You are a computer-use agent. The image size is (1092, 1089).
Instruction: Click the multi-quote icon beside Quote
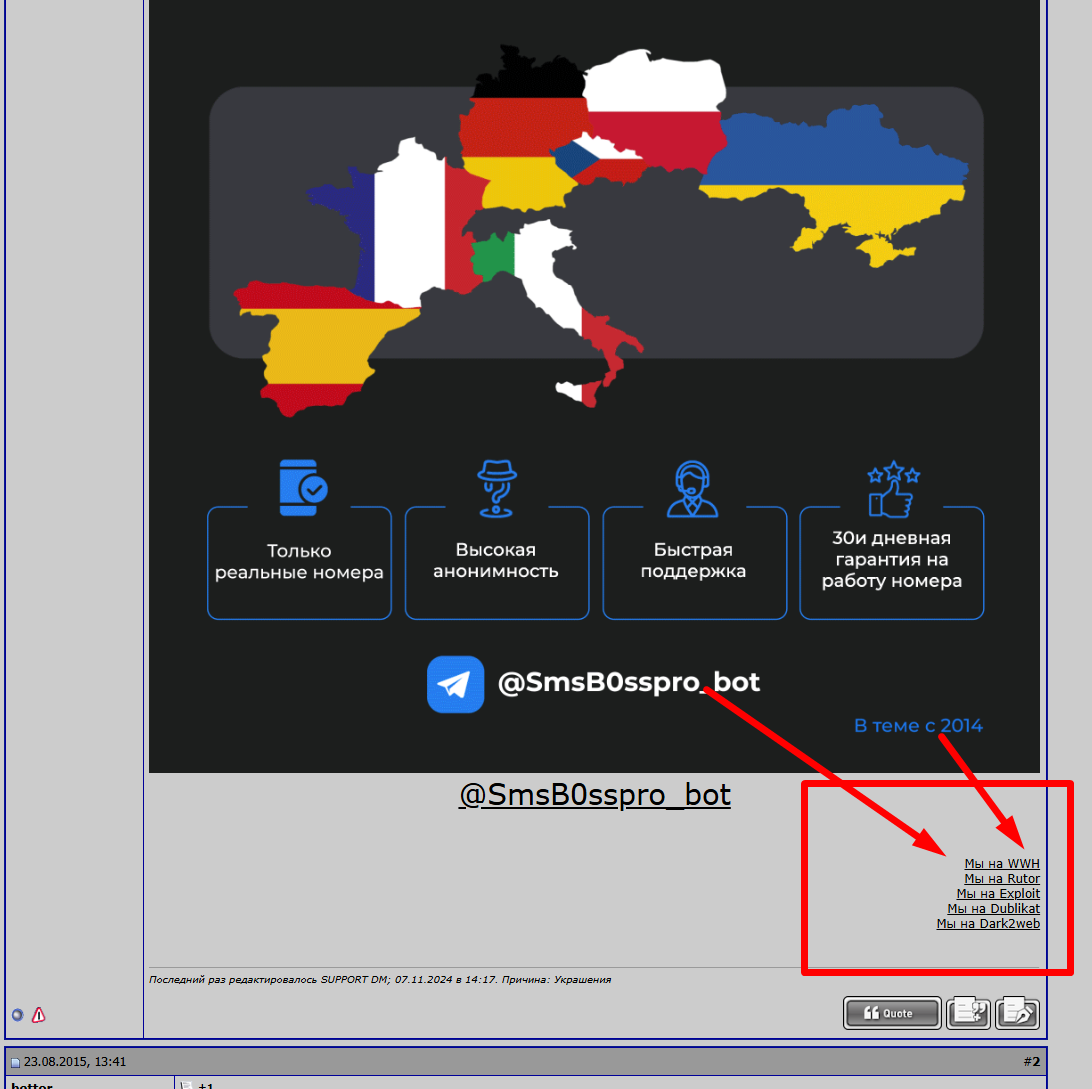click(x=968, y=1013)
